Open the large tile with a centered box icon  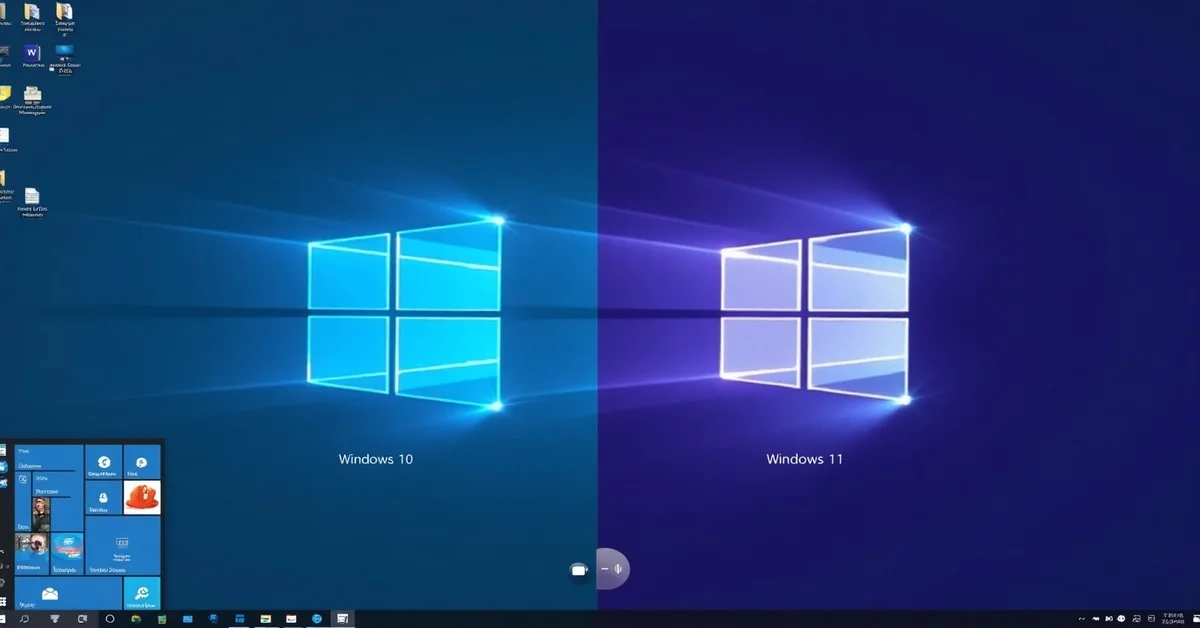[x=122, y=545]
